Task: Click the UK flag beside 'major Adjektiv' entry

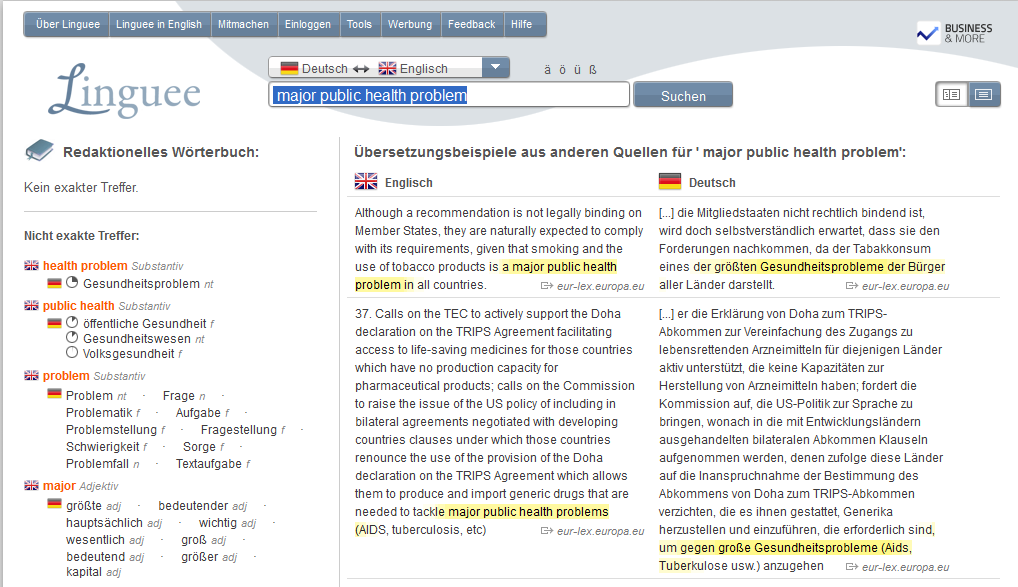Action: coord(31,486)
